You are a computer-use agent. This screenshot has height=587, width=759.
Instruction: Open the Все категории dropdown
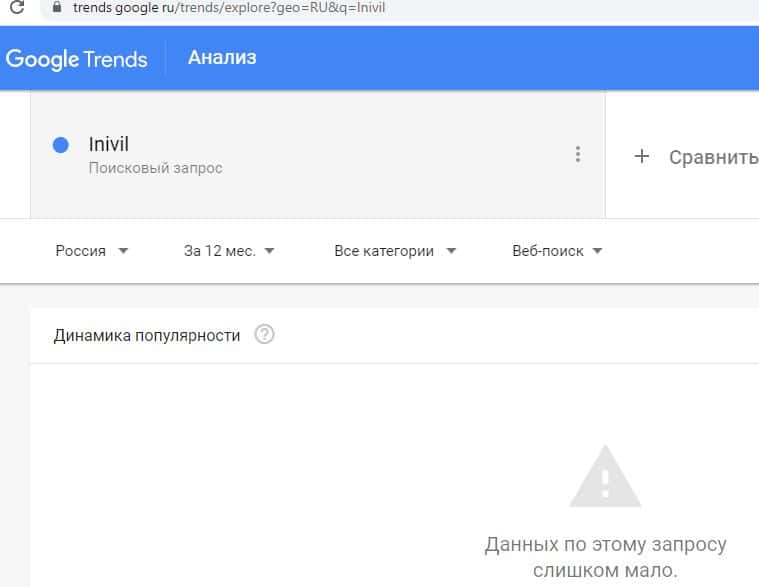click(x=394, y=251)
